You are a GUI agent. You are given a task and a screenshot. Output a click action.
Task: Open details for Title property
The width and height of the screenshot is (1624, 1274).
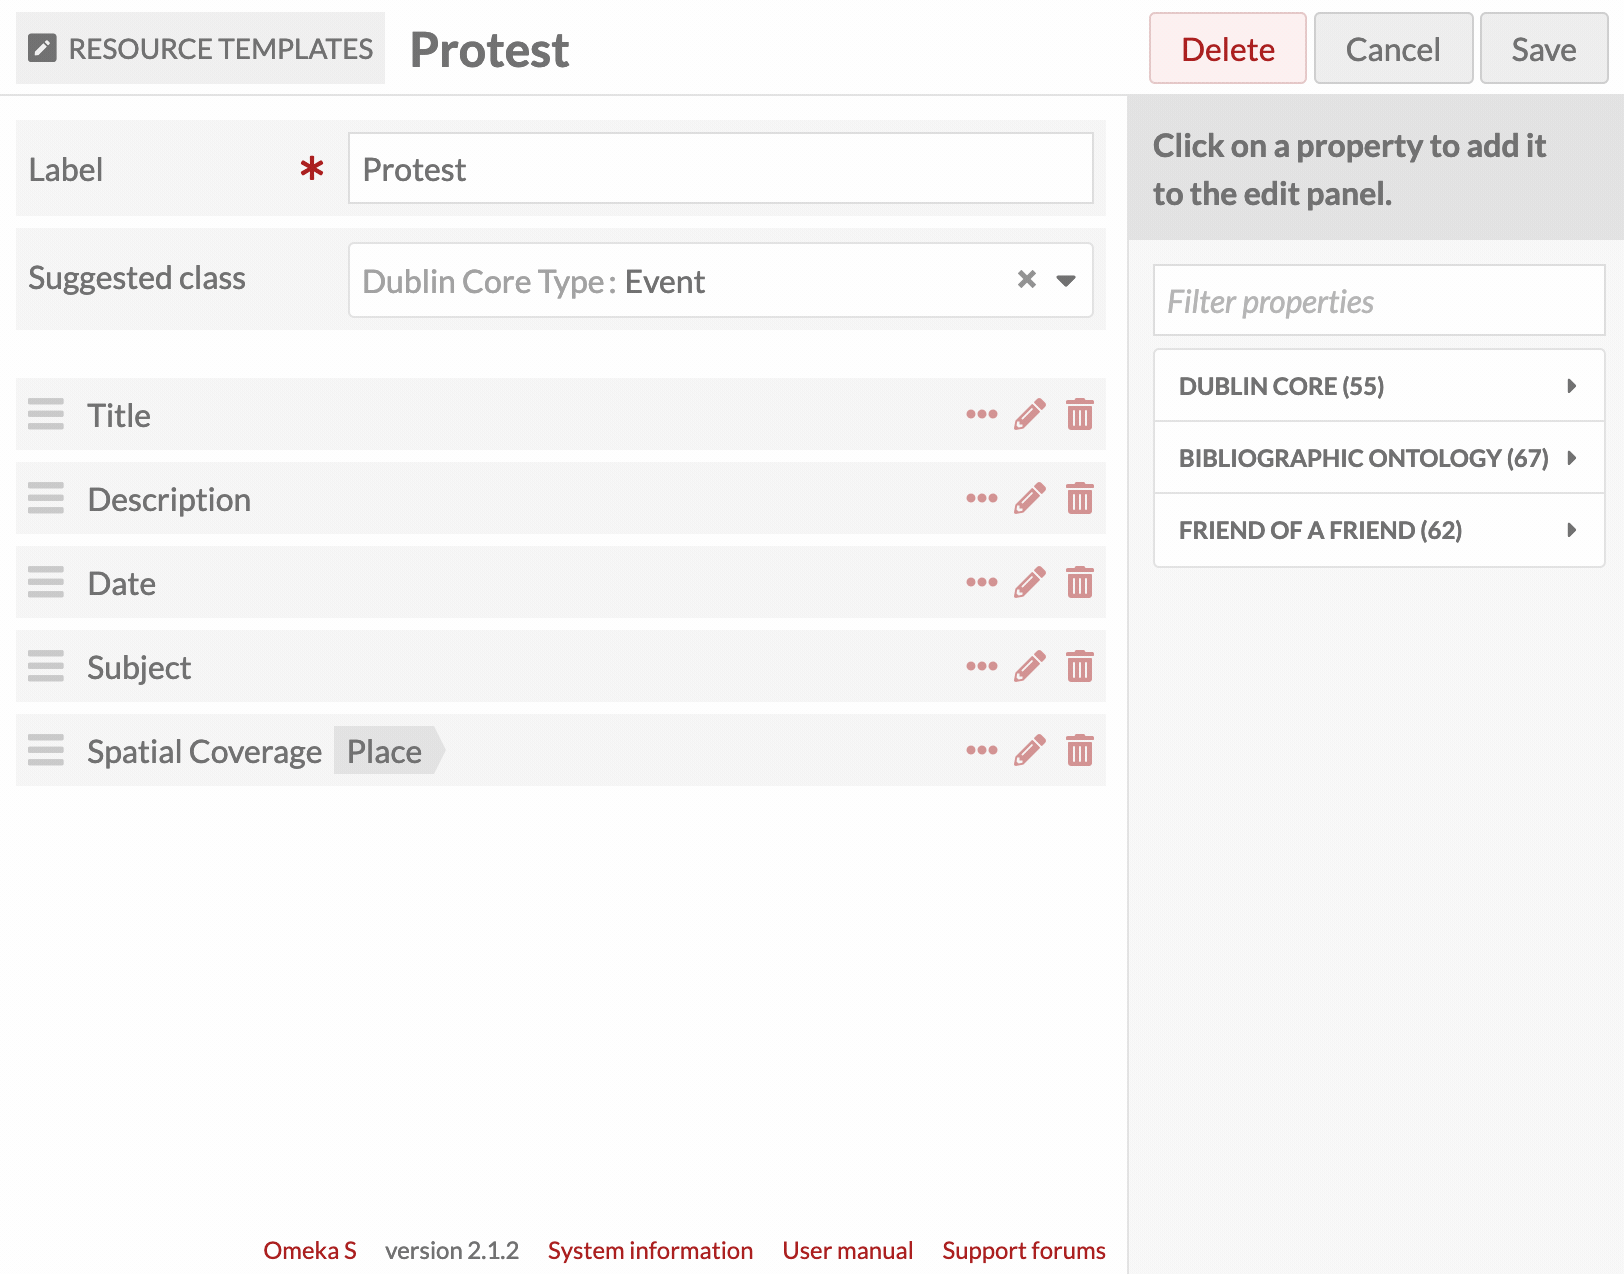(981, 414)
